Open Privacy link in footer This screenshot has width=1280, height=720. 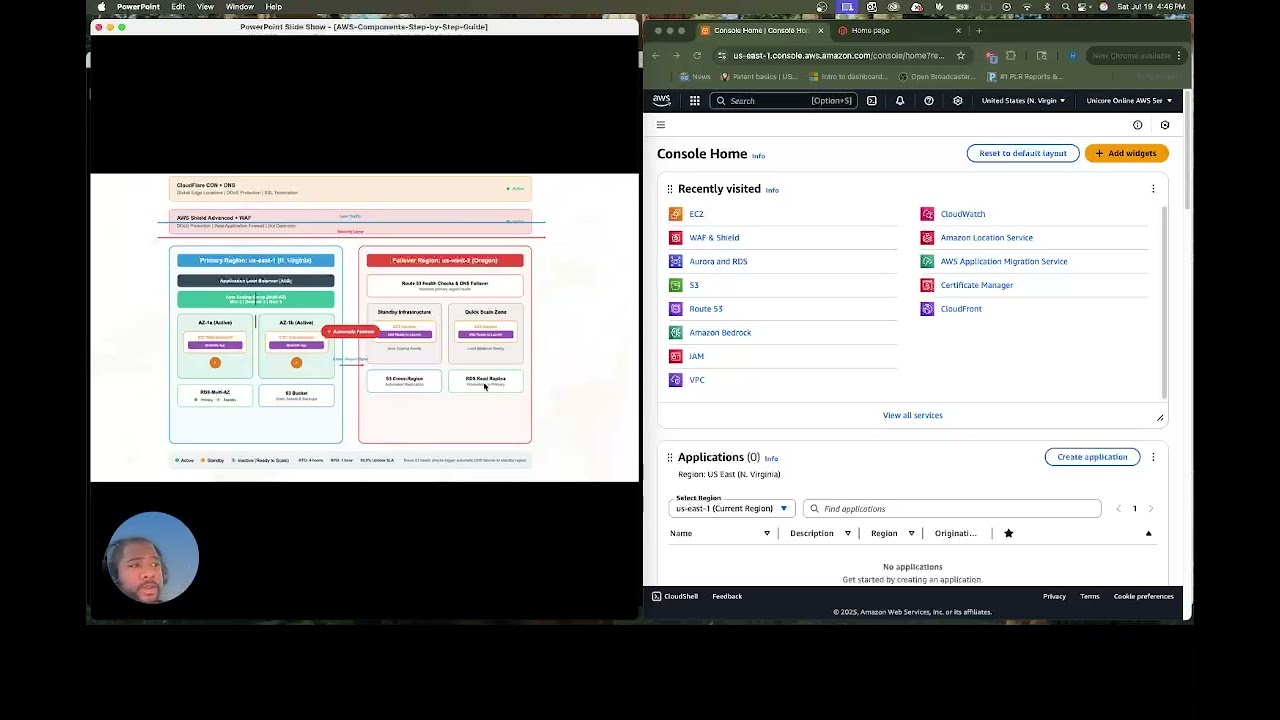pyautogui.click(x=1054, y=596)
